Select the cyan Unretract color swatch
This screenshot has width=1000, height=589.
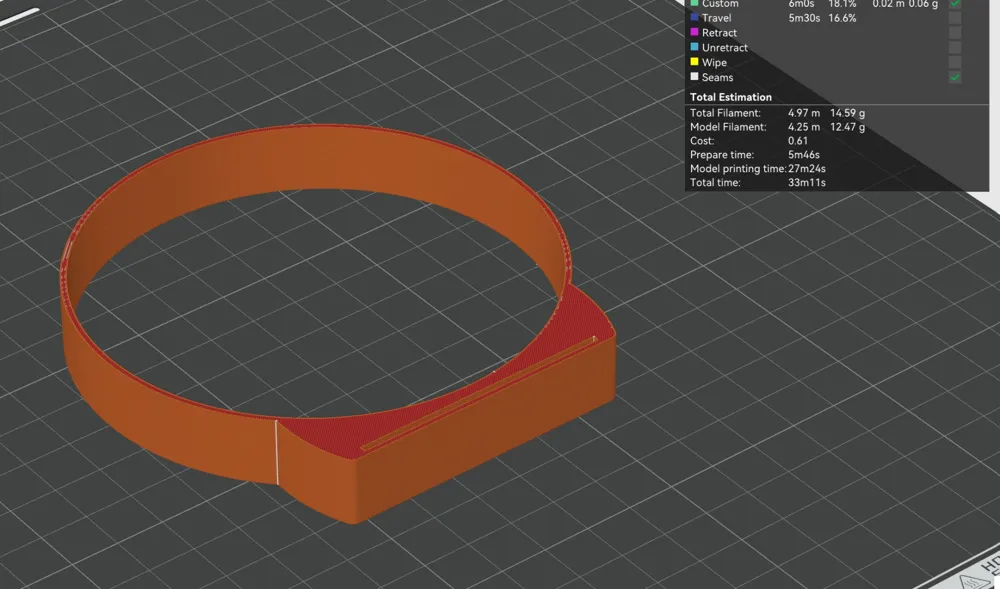click(695, 47)
